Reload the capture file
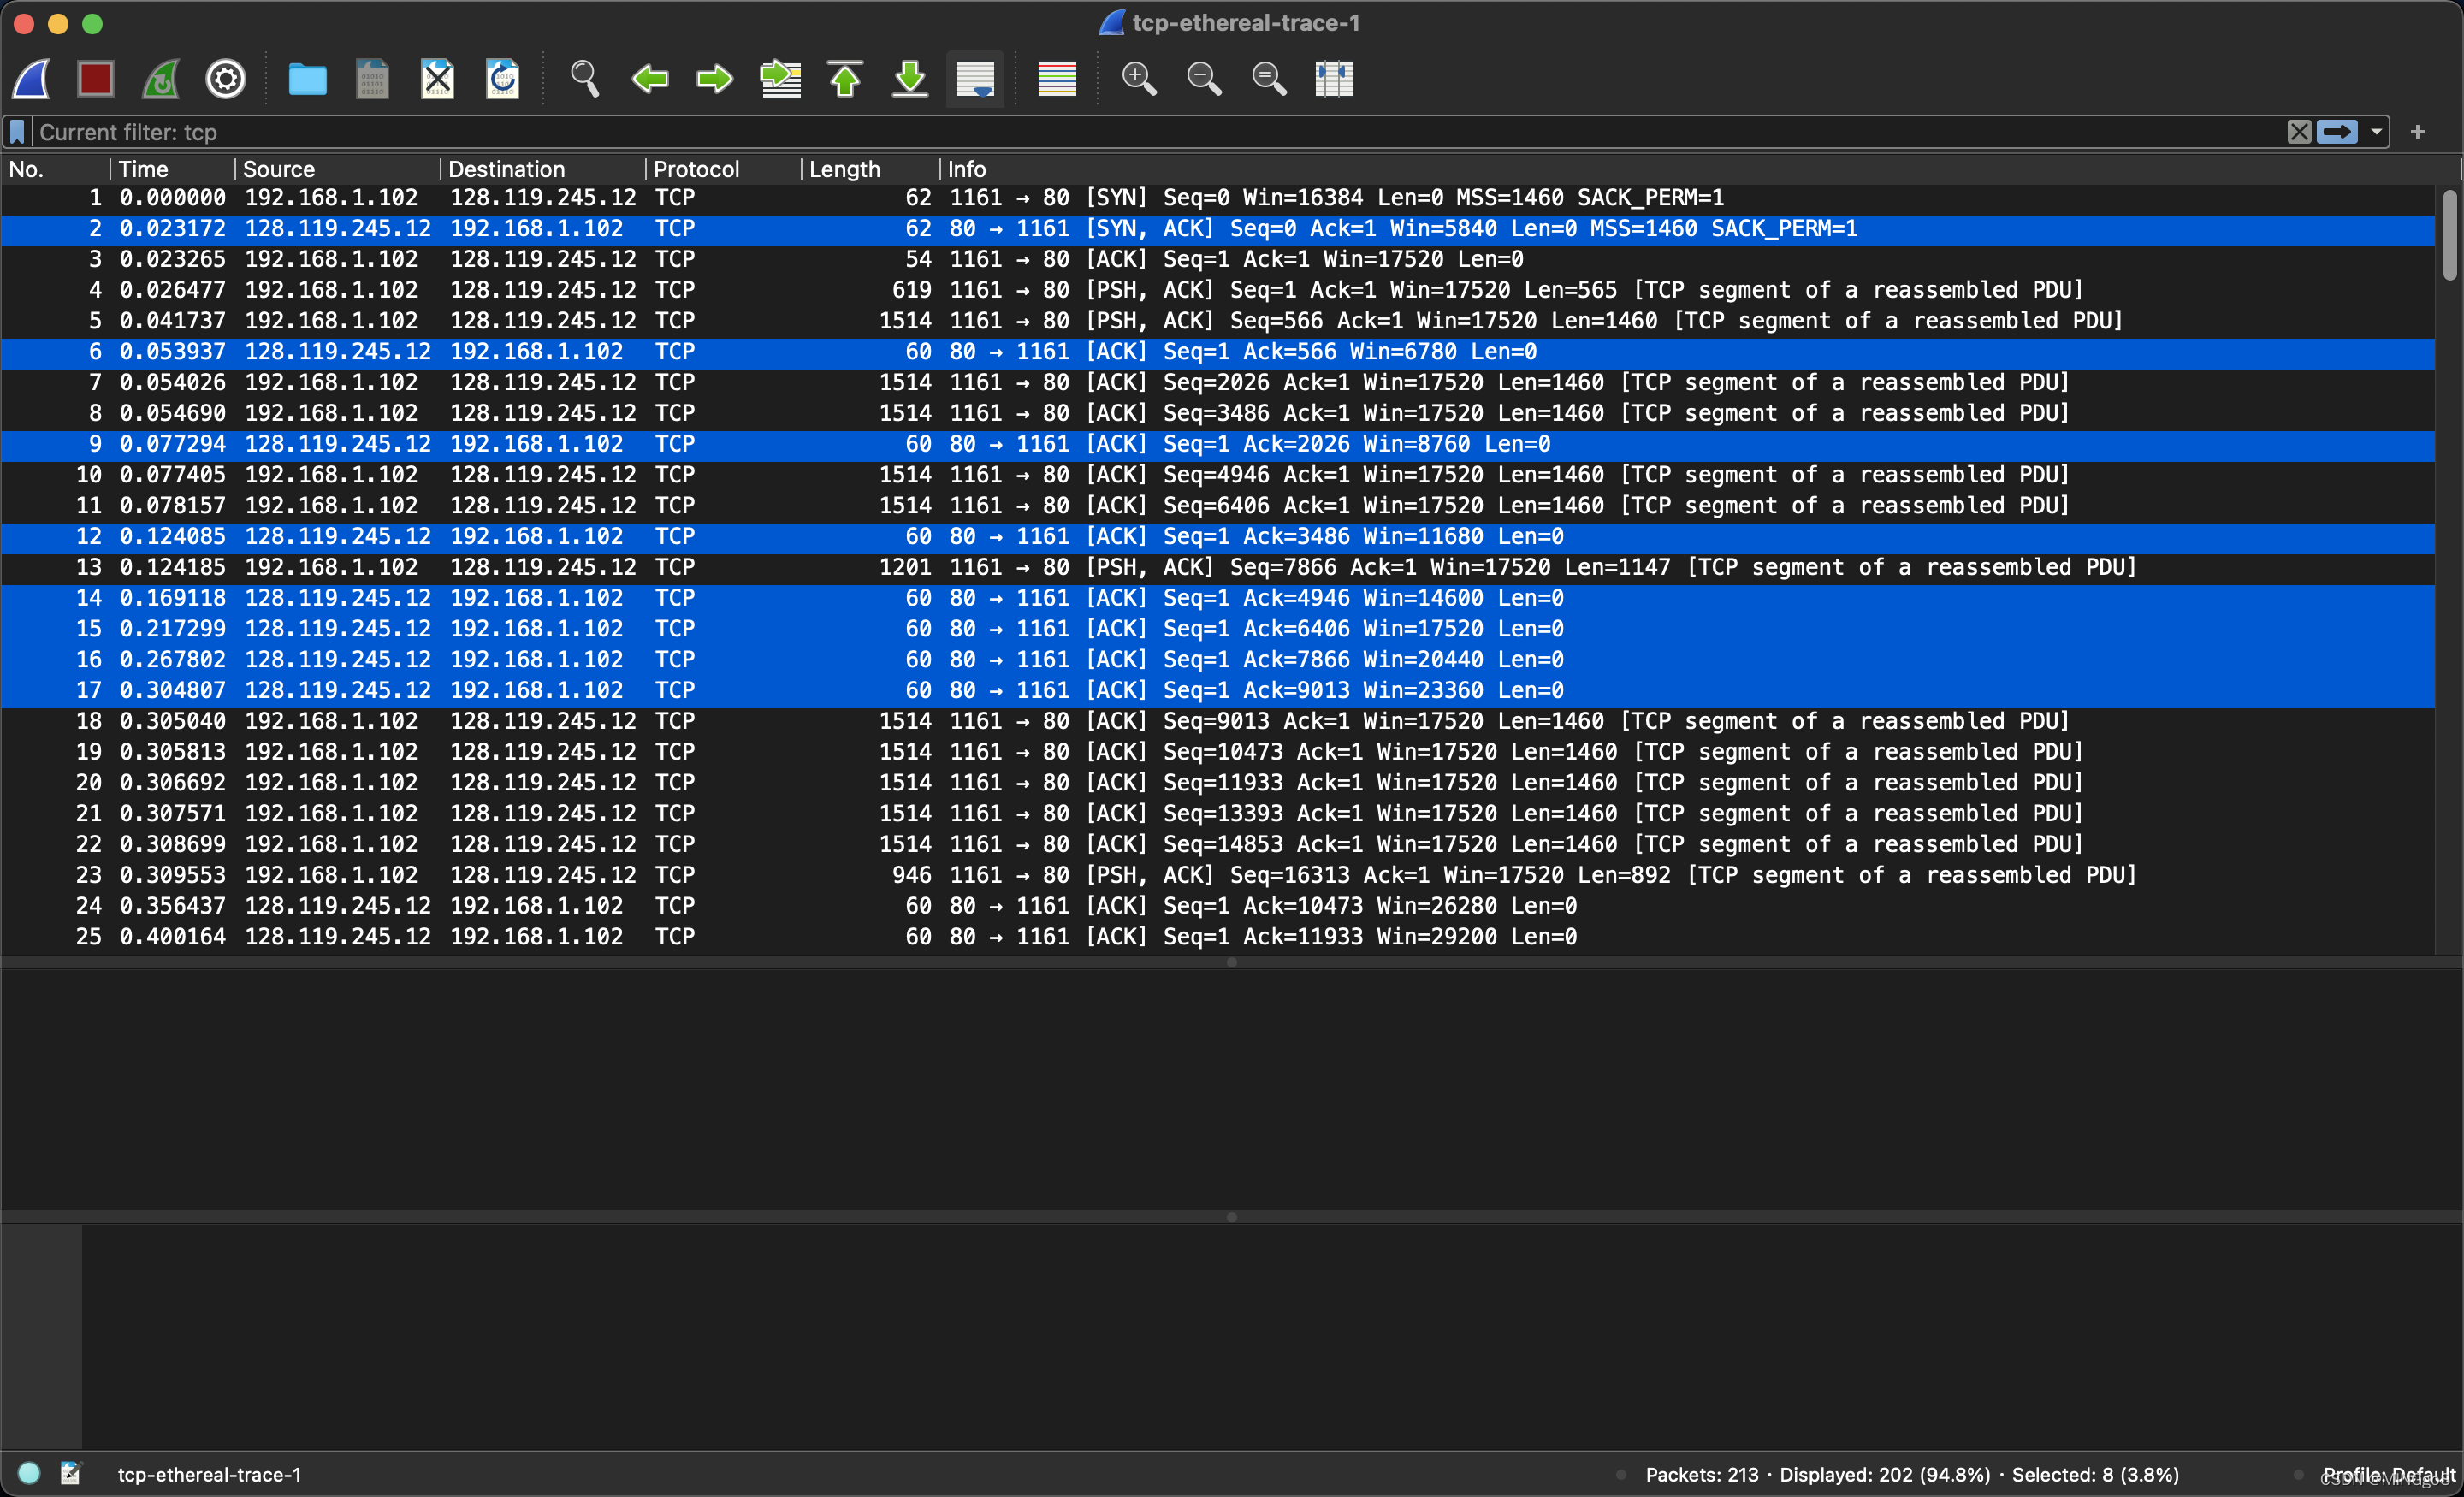This screenshot has height=1497, width=2464. tap(502, 78)
